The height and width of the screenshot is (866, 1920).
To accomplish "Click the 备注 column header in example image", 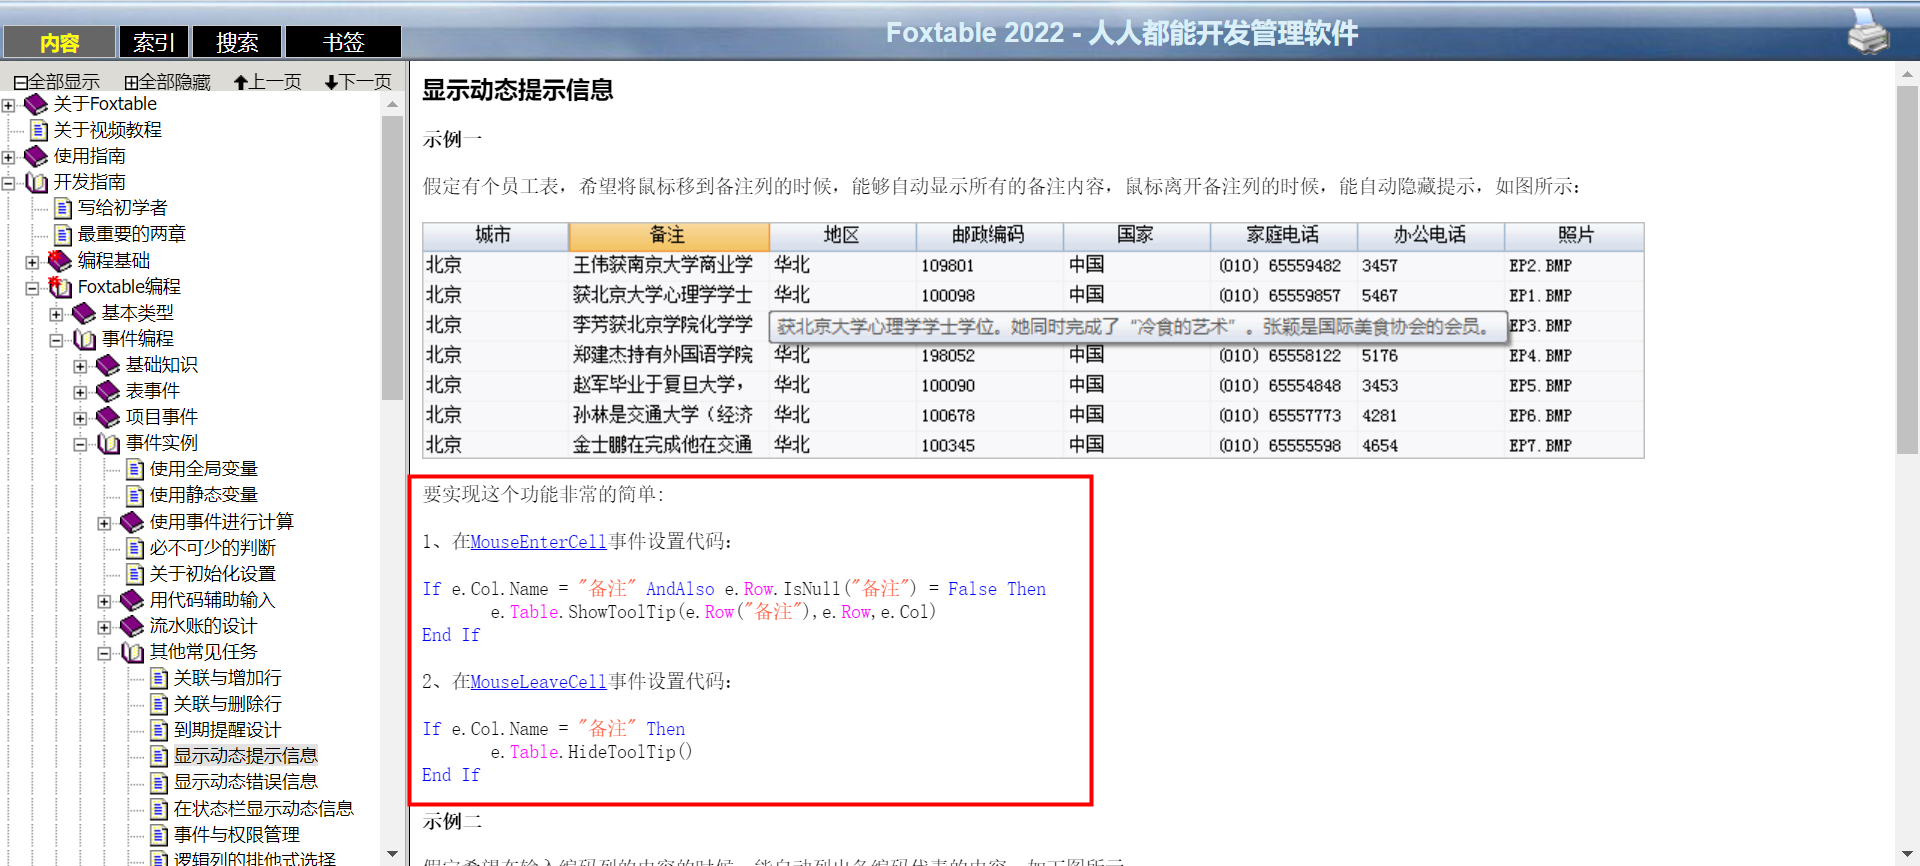I will 668,235.
